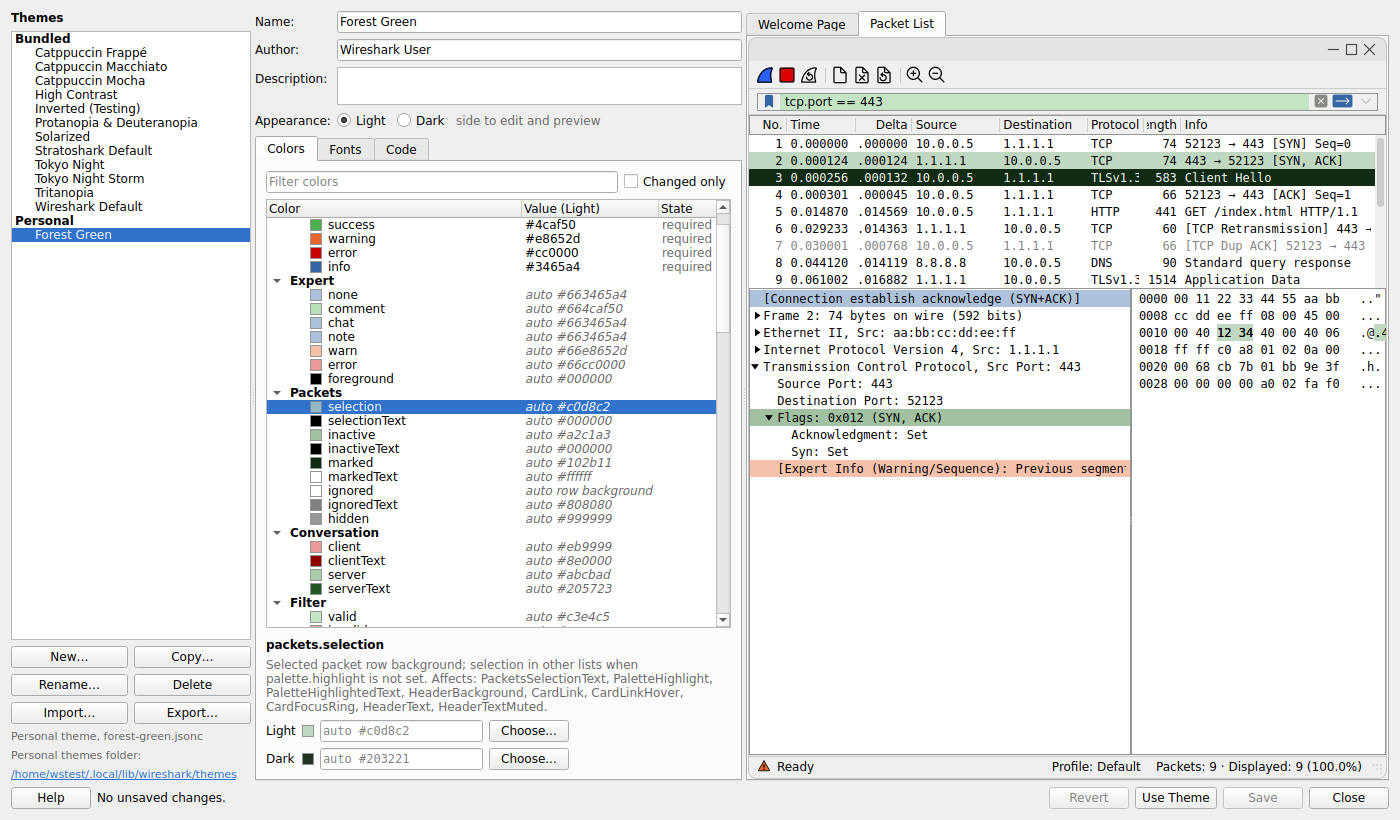Screen dimensions: 1400x820
Task: Click the green success color swatch
Action: click(316, 225)
